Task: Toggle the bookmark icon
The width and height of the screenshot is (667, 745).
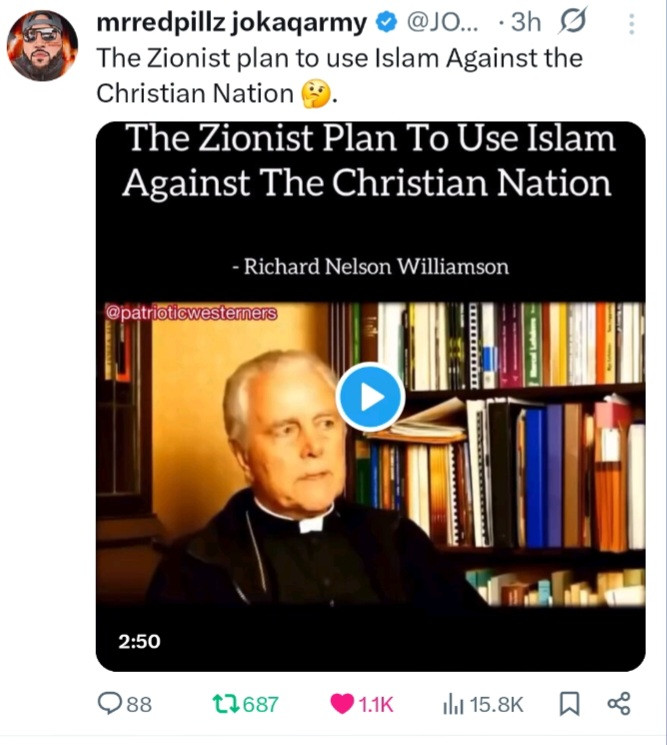Action: pyautogui.click(x=569, y=704)
